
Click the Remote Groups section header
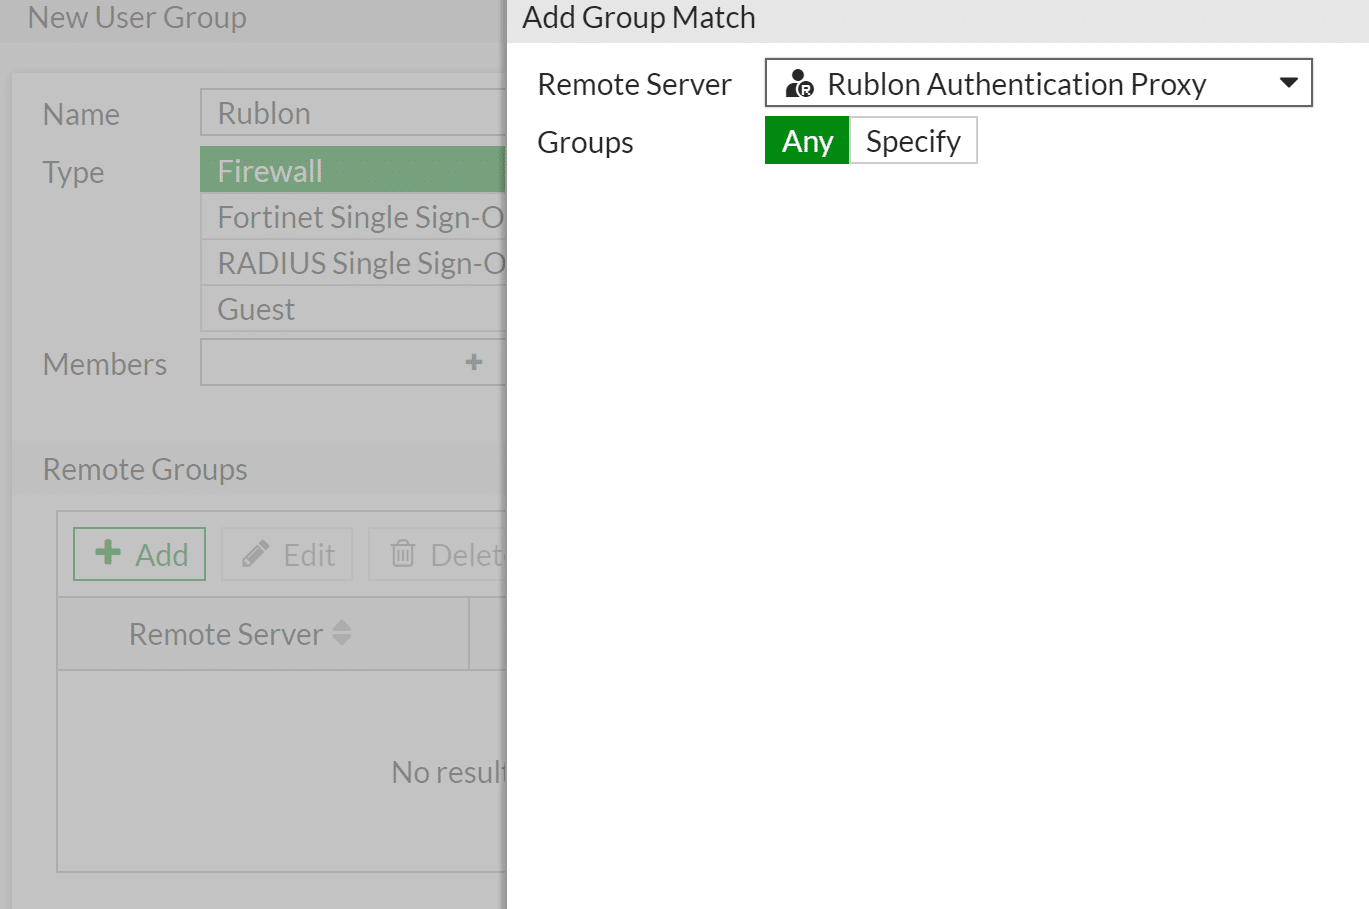point(145,469)
